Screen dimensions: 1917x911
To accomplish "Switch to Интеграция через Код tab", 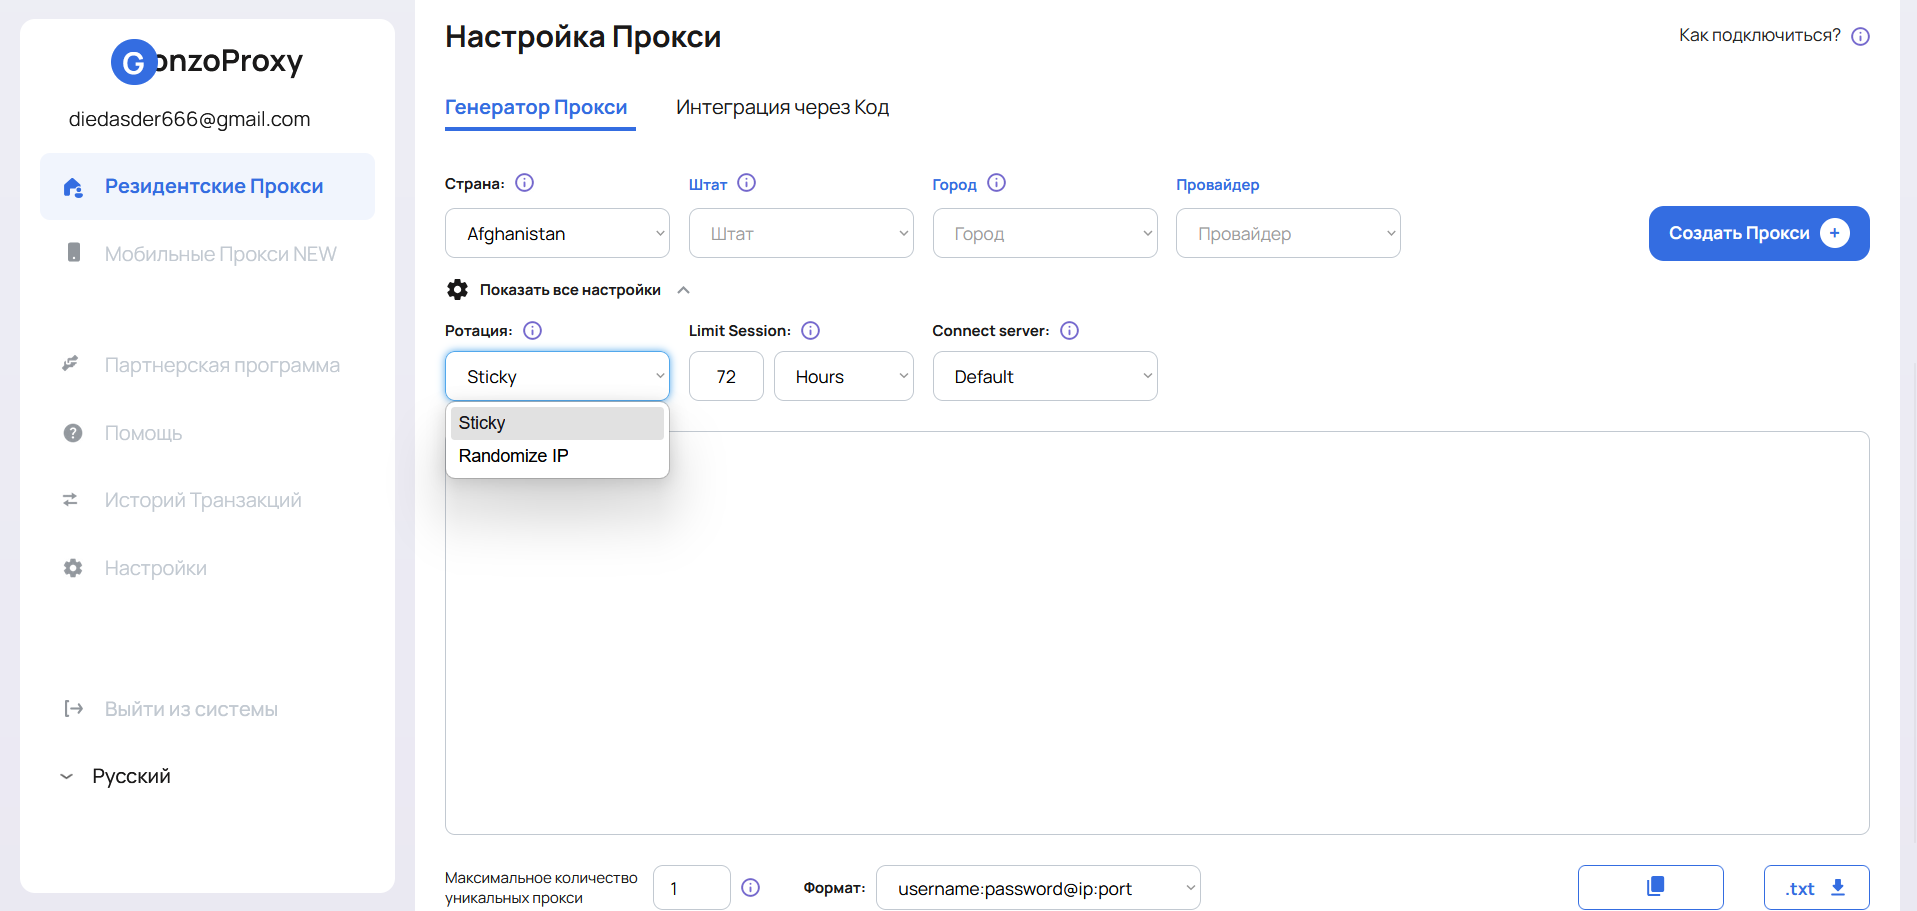I will 782,108.
